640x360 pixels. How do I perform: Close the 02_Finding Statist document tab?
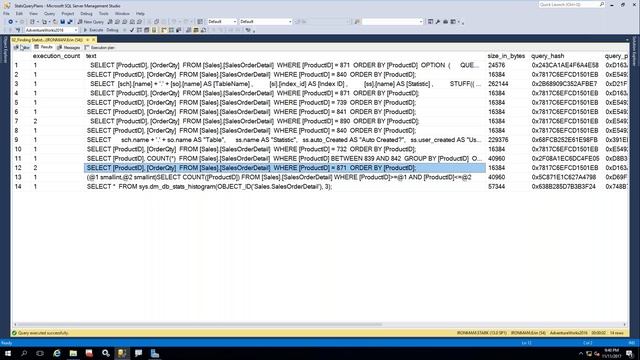coord(93,40)
